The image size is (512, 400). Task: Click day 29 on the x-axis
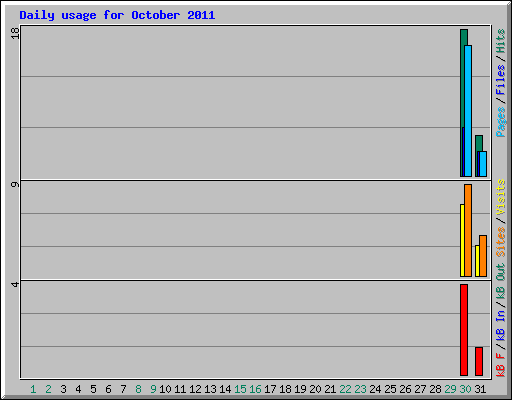(450, 389)
